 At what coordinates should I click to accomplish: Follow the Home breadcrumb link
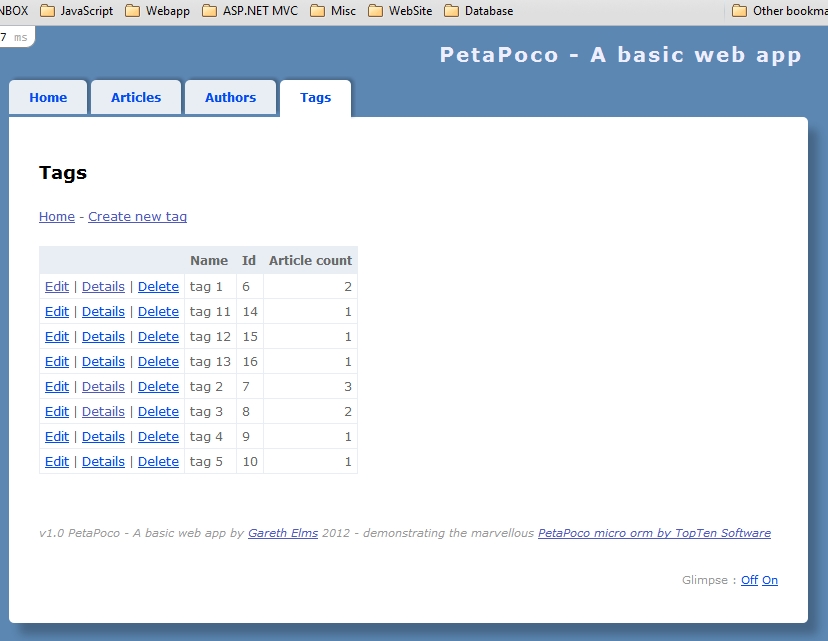pyautogui.click(x=57, y=216)
